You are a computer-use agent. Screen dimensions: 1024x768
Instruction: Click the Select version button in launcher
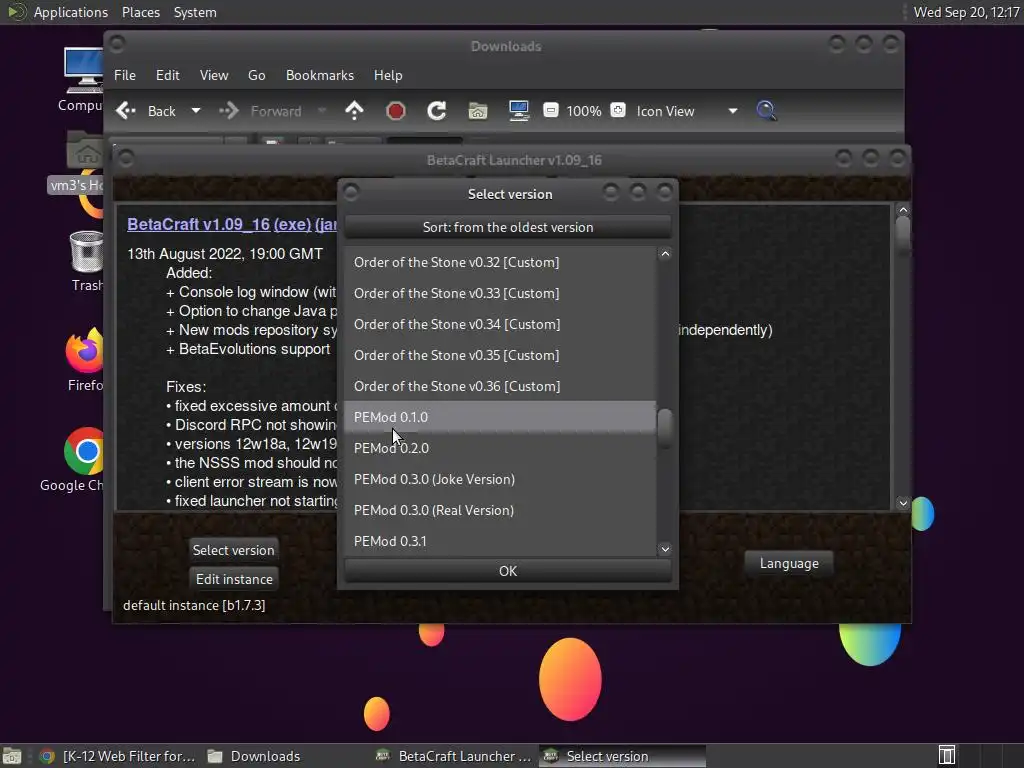233,550
